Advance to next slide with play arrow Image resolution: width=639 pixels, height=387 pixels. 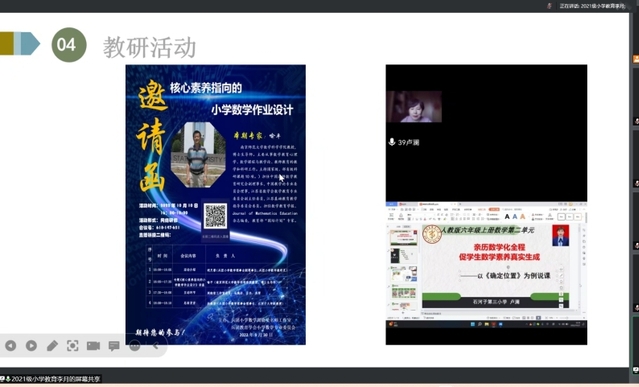pos(31,346)
